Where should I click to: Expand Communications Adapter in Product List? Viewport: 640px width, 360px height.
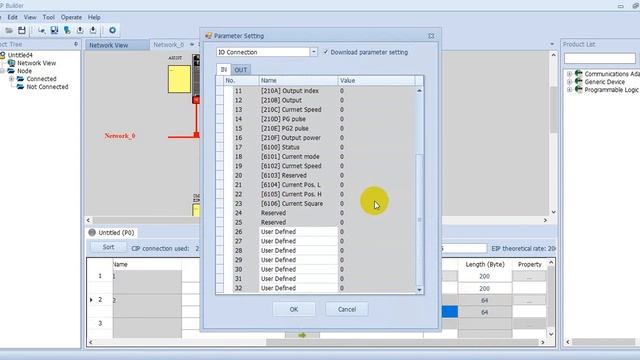click(x=569, y=74)
